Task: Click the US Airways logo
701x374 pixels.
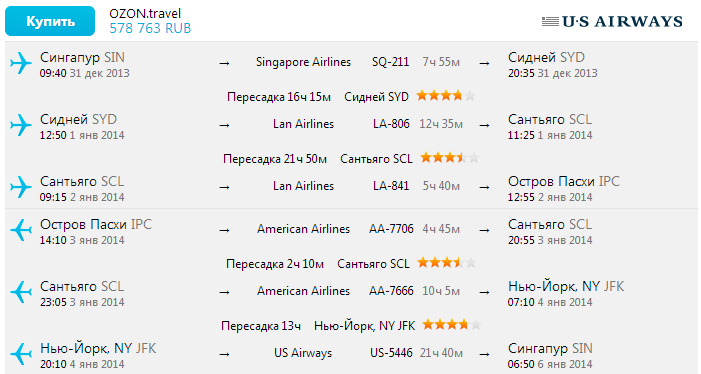Action: pyautogui.click(x=612, y=21)
